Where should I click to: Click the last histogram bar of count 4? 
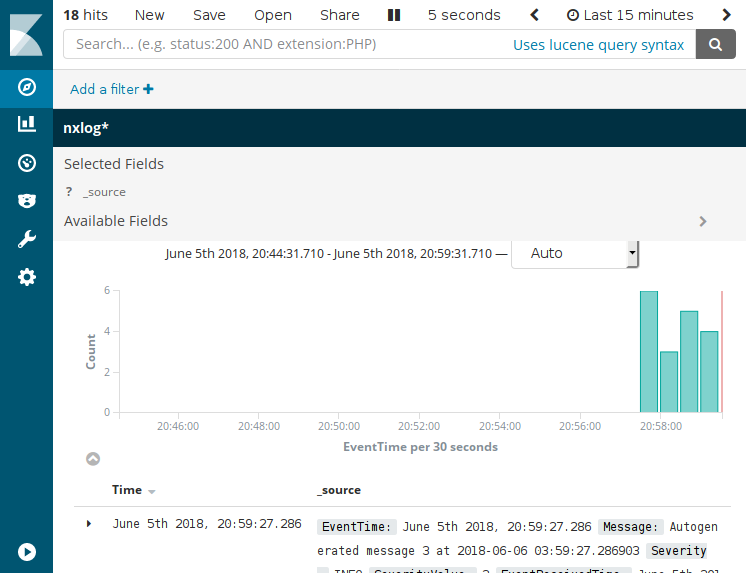(x=709, y=372)
